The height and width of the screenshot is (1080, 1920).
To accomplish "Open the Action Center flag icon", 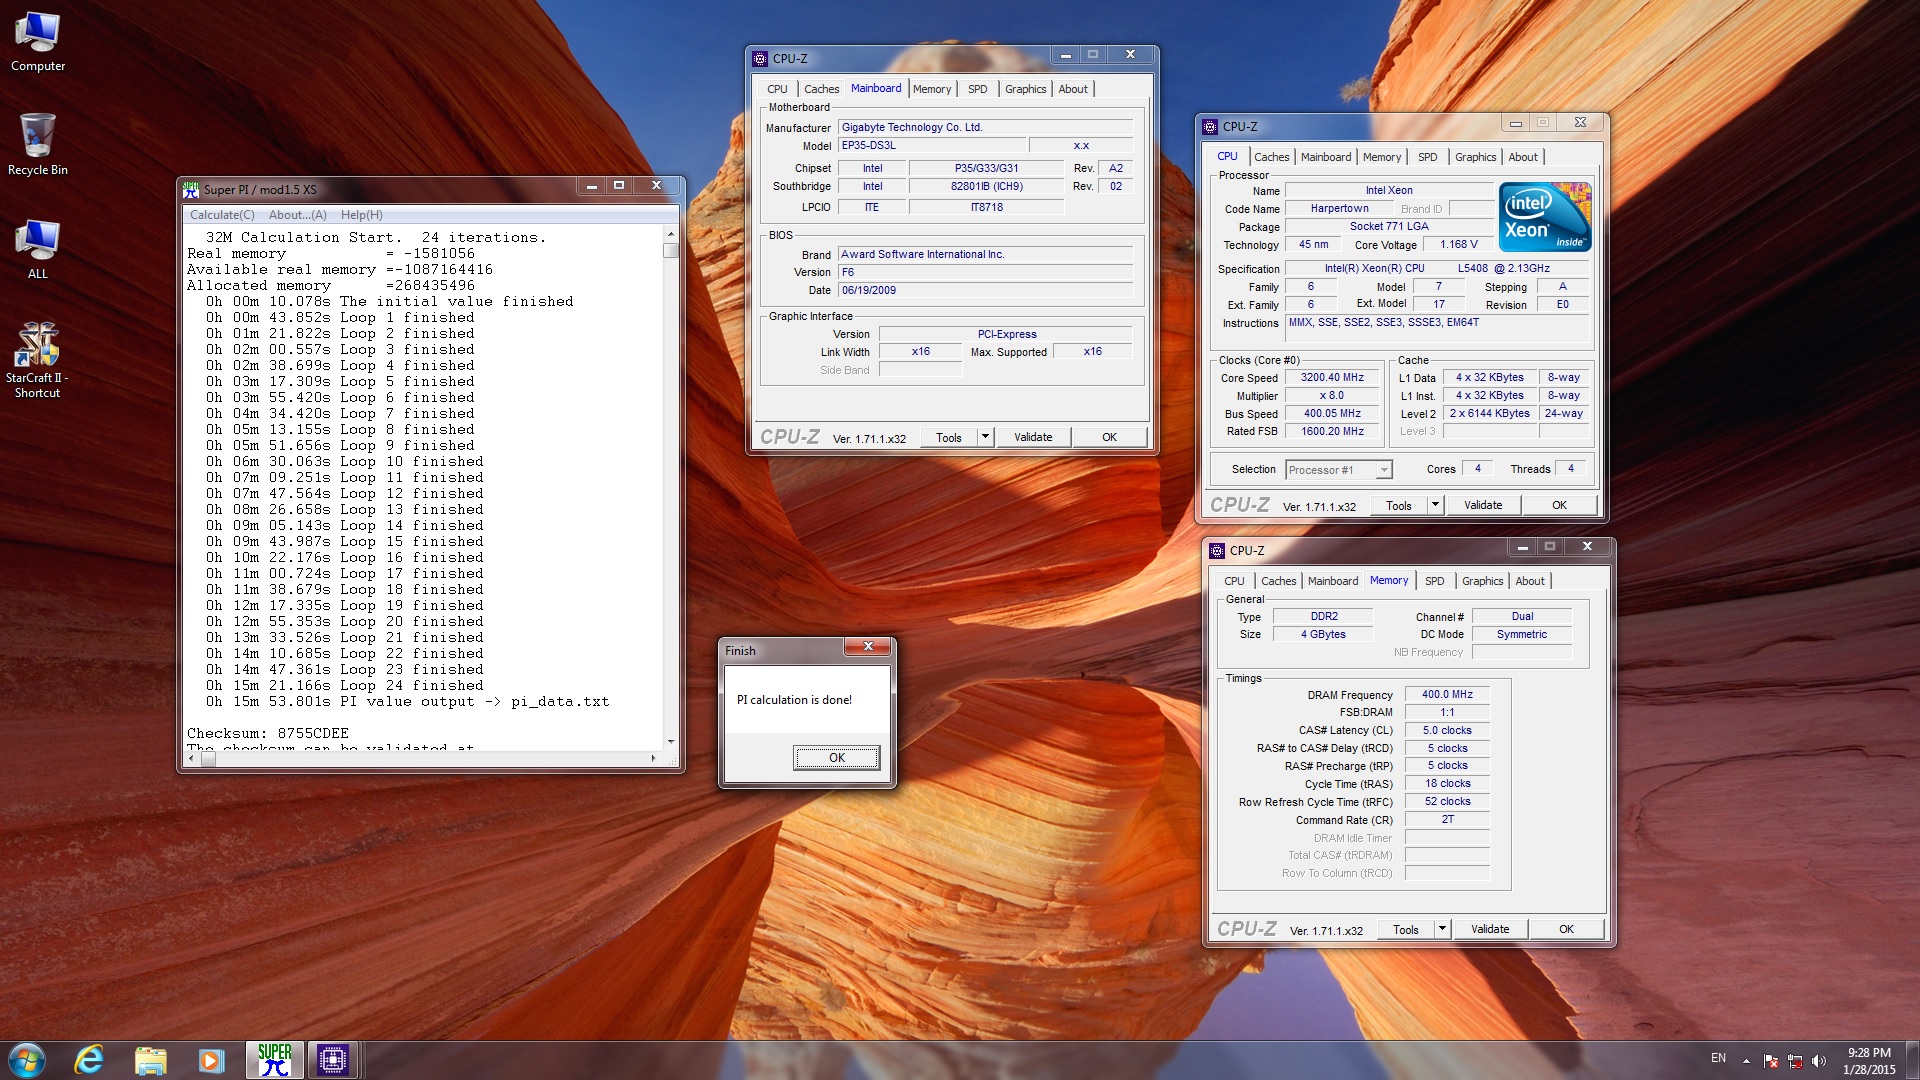I will click(1771, 1061).
